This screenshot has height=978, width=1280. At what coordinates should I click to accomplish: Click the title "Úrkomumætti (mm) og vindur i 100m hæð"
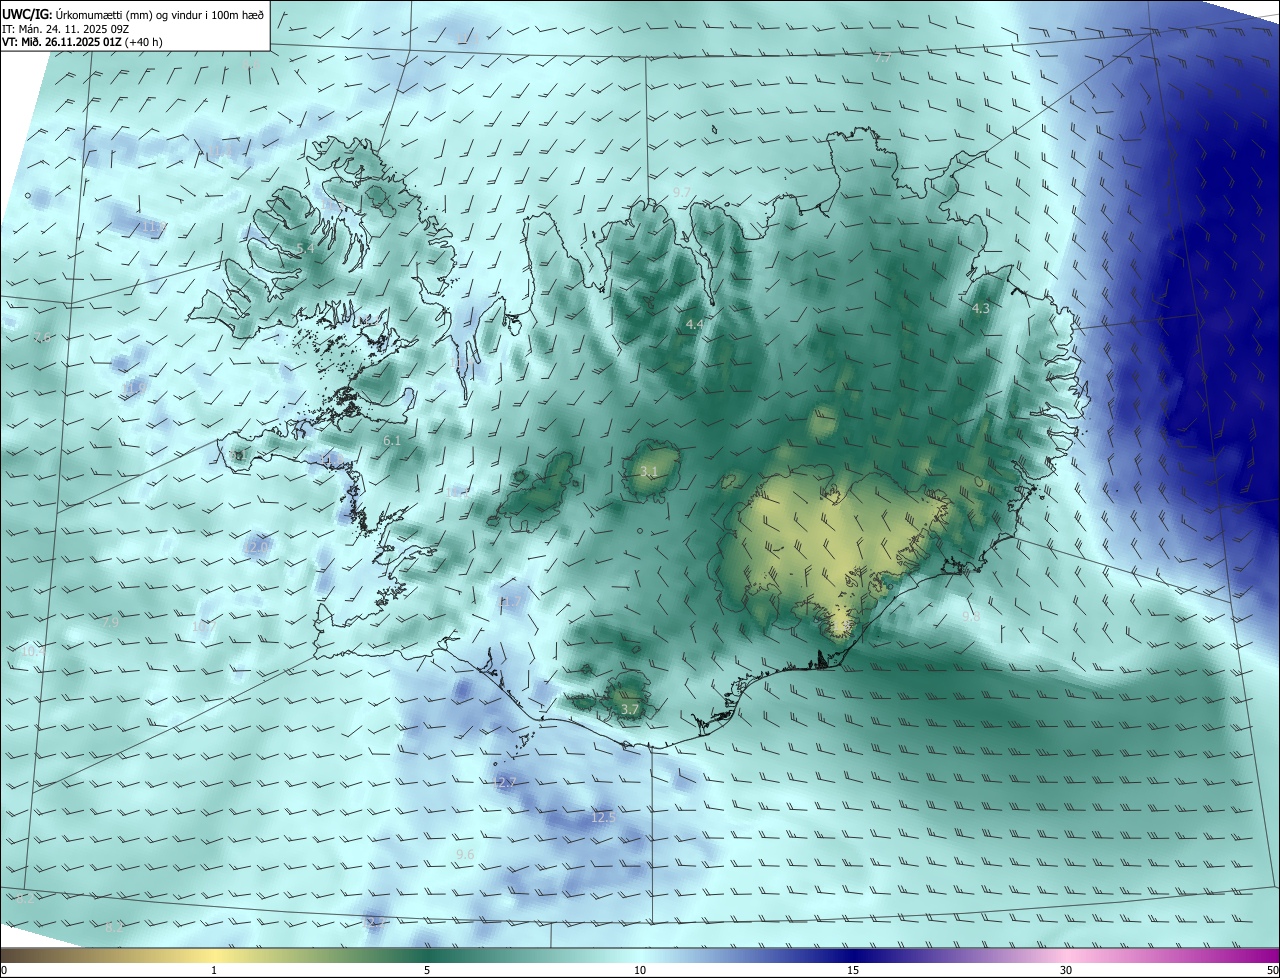[x=160, y=14]
